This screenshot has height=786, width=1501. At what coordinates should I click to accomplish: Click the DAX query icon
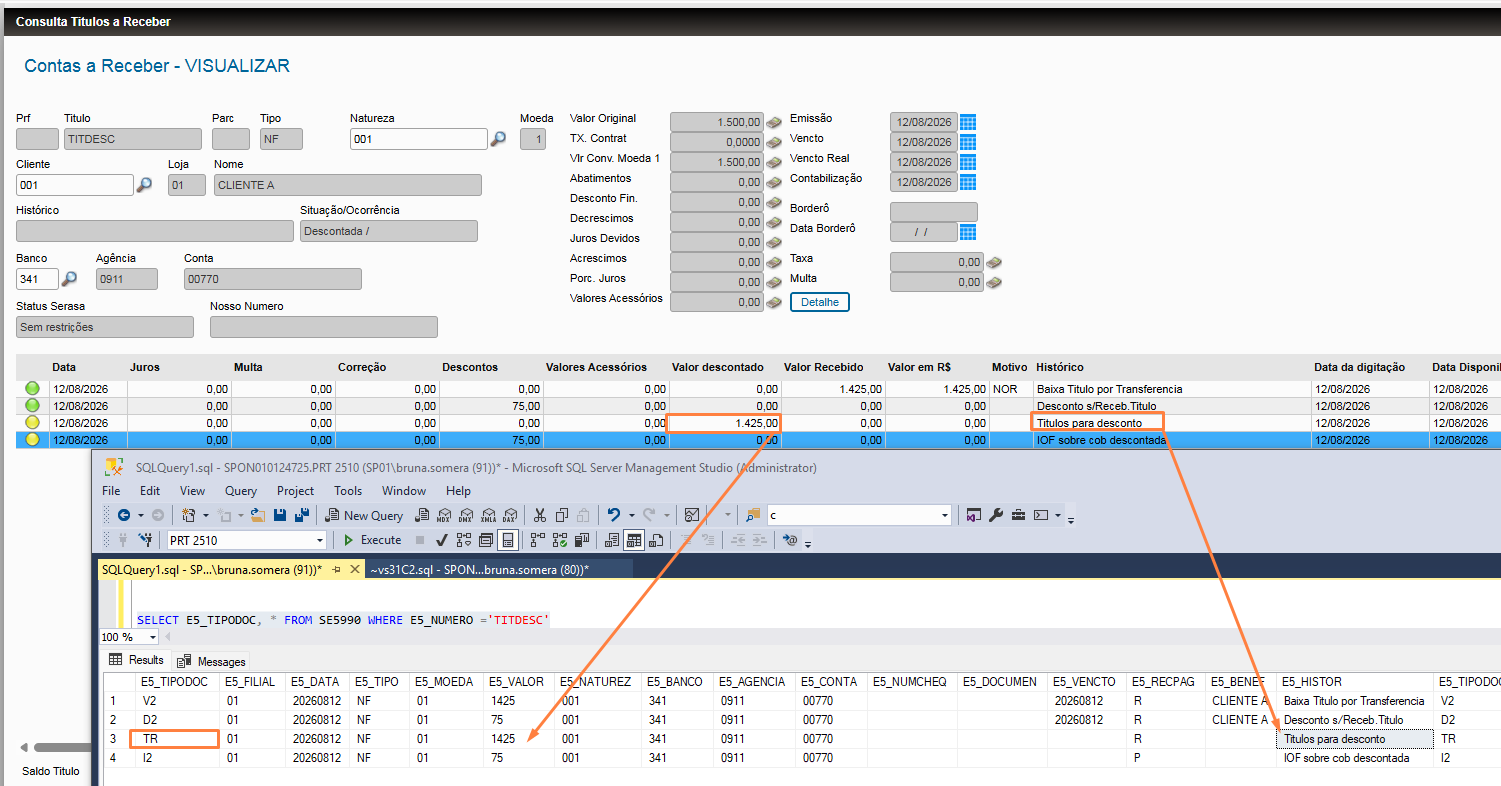click(510, 516)
